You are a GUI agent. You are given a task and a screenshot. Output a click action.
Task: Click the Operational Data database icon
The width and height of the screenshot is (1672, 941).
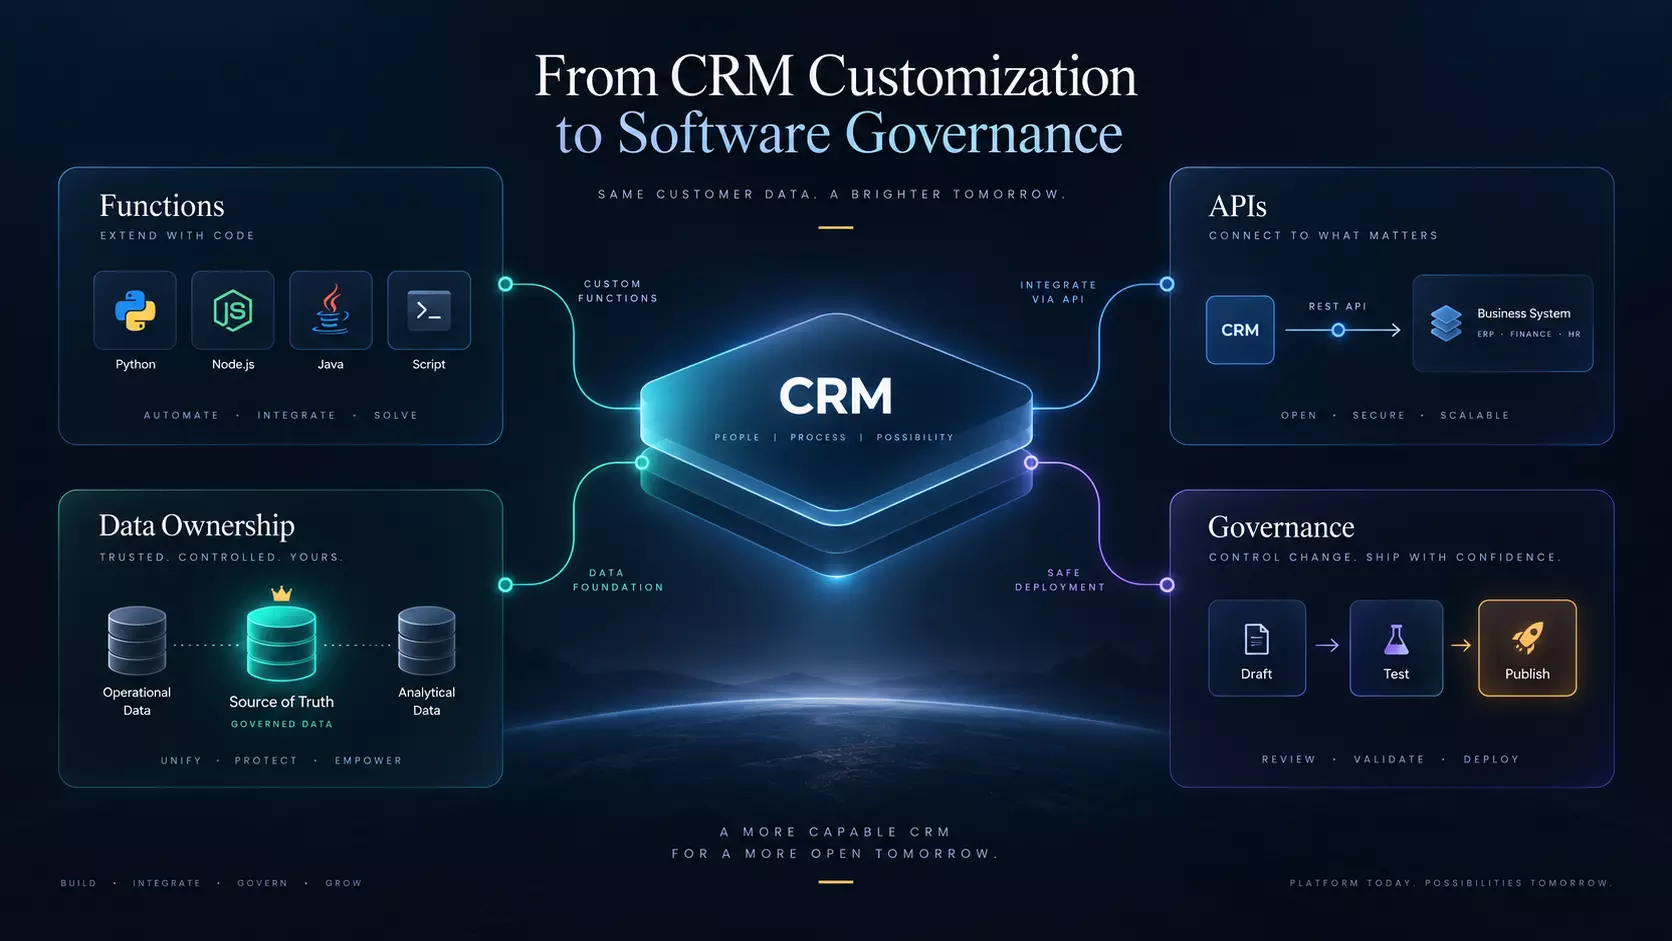tap(137, 640)
